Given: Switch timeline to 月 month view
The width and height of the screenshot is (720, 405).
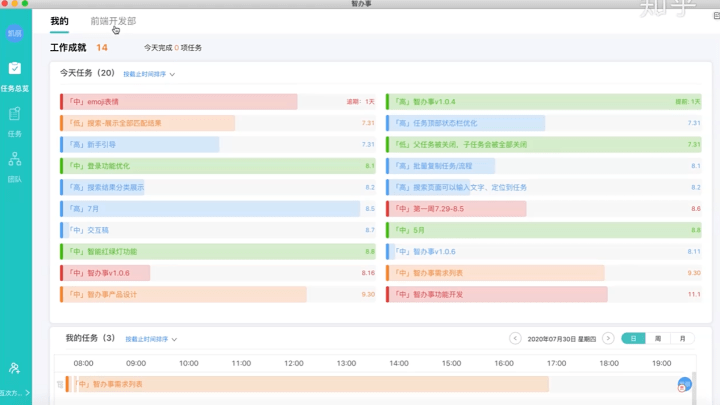Looking at the screenshot, I should [682, 339].
